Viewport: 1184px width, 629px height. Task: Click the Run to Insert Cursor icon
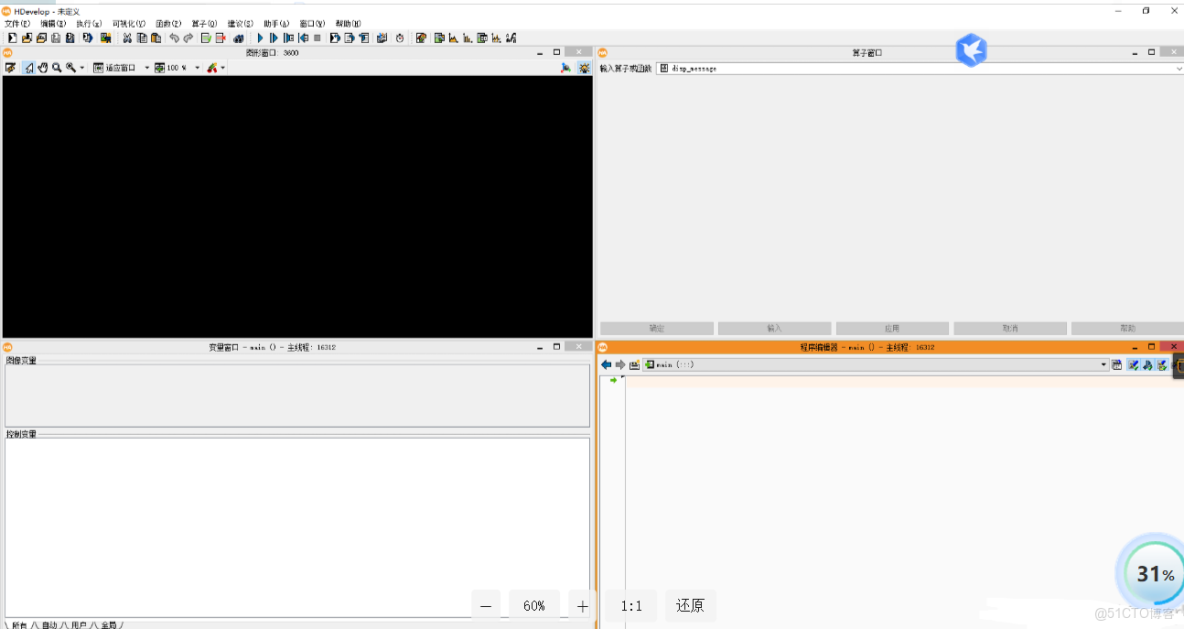(x=274, y=38)
